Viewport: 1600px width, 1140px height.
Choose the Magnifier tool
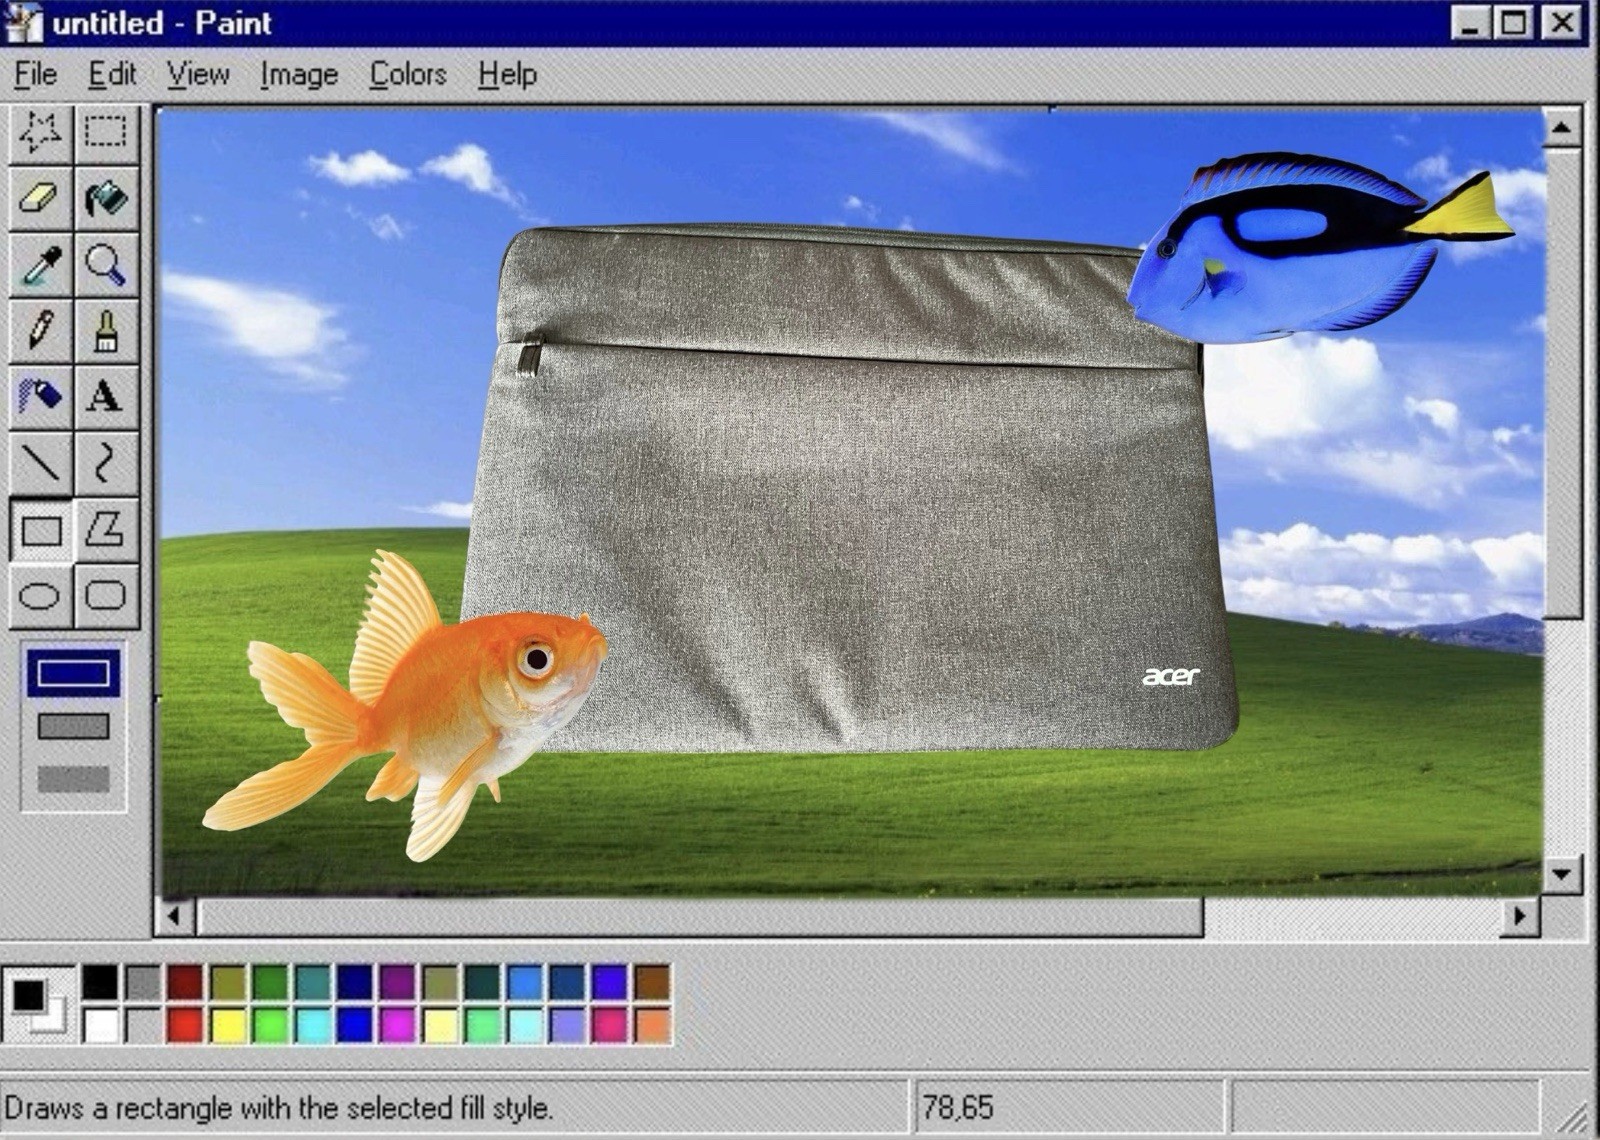[x=105, y=264]
